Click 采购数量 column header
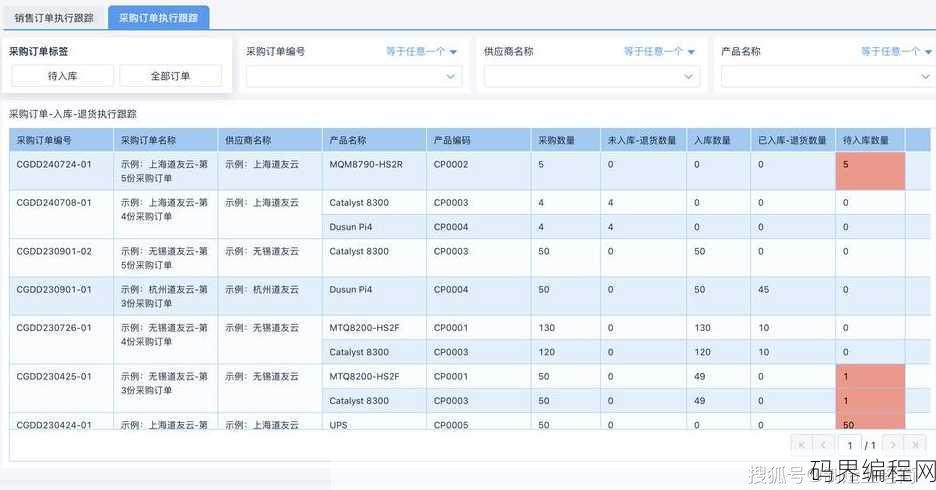Viewport: 936px width, 490px height. tap(565, 140)
